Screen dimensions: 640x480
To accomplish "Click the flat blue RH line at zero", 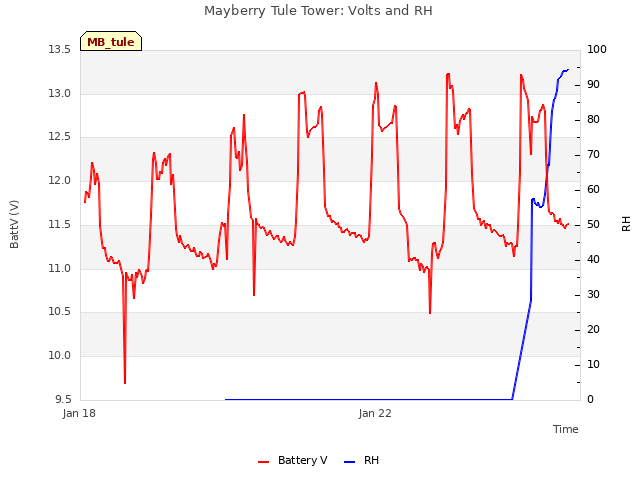I will [x=369, y=399].
